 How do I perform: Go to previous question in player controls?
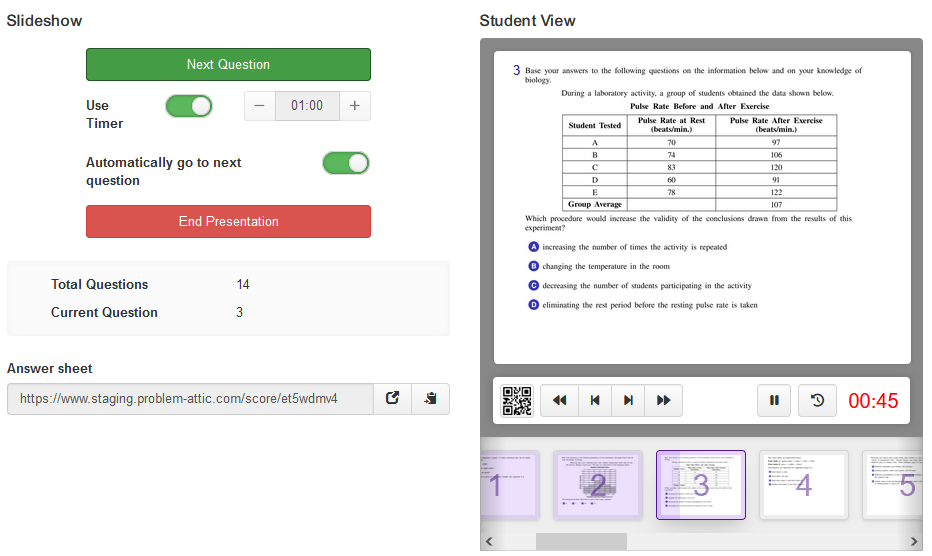[594, 401]
